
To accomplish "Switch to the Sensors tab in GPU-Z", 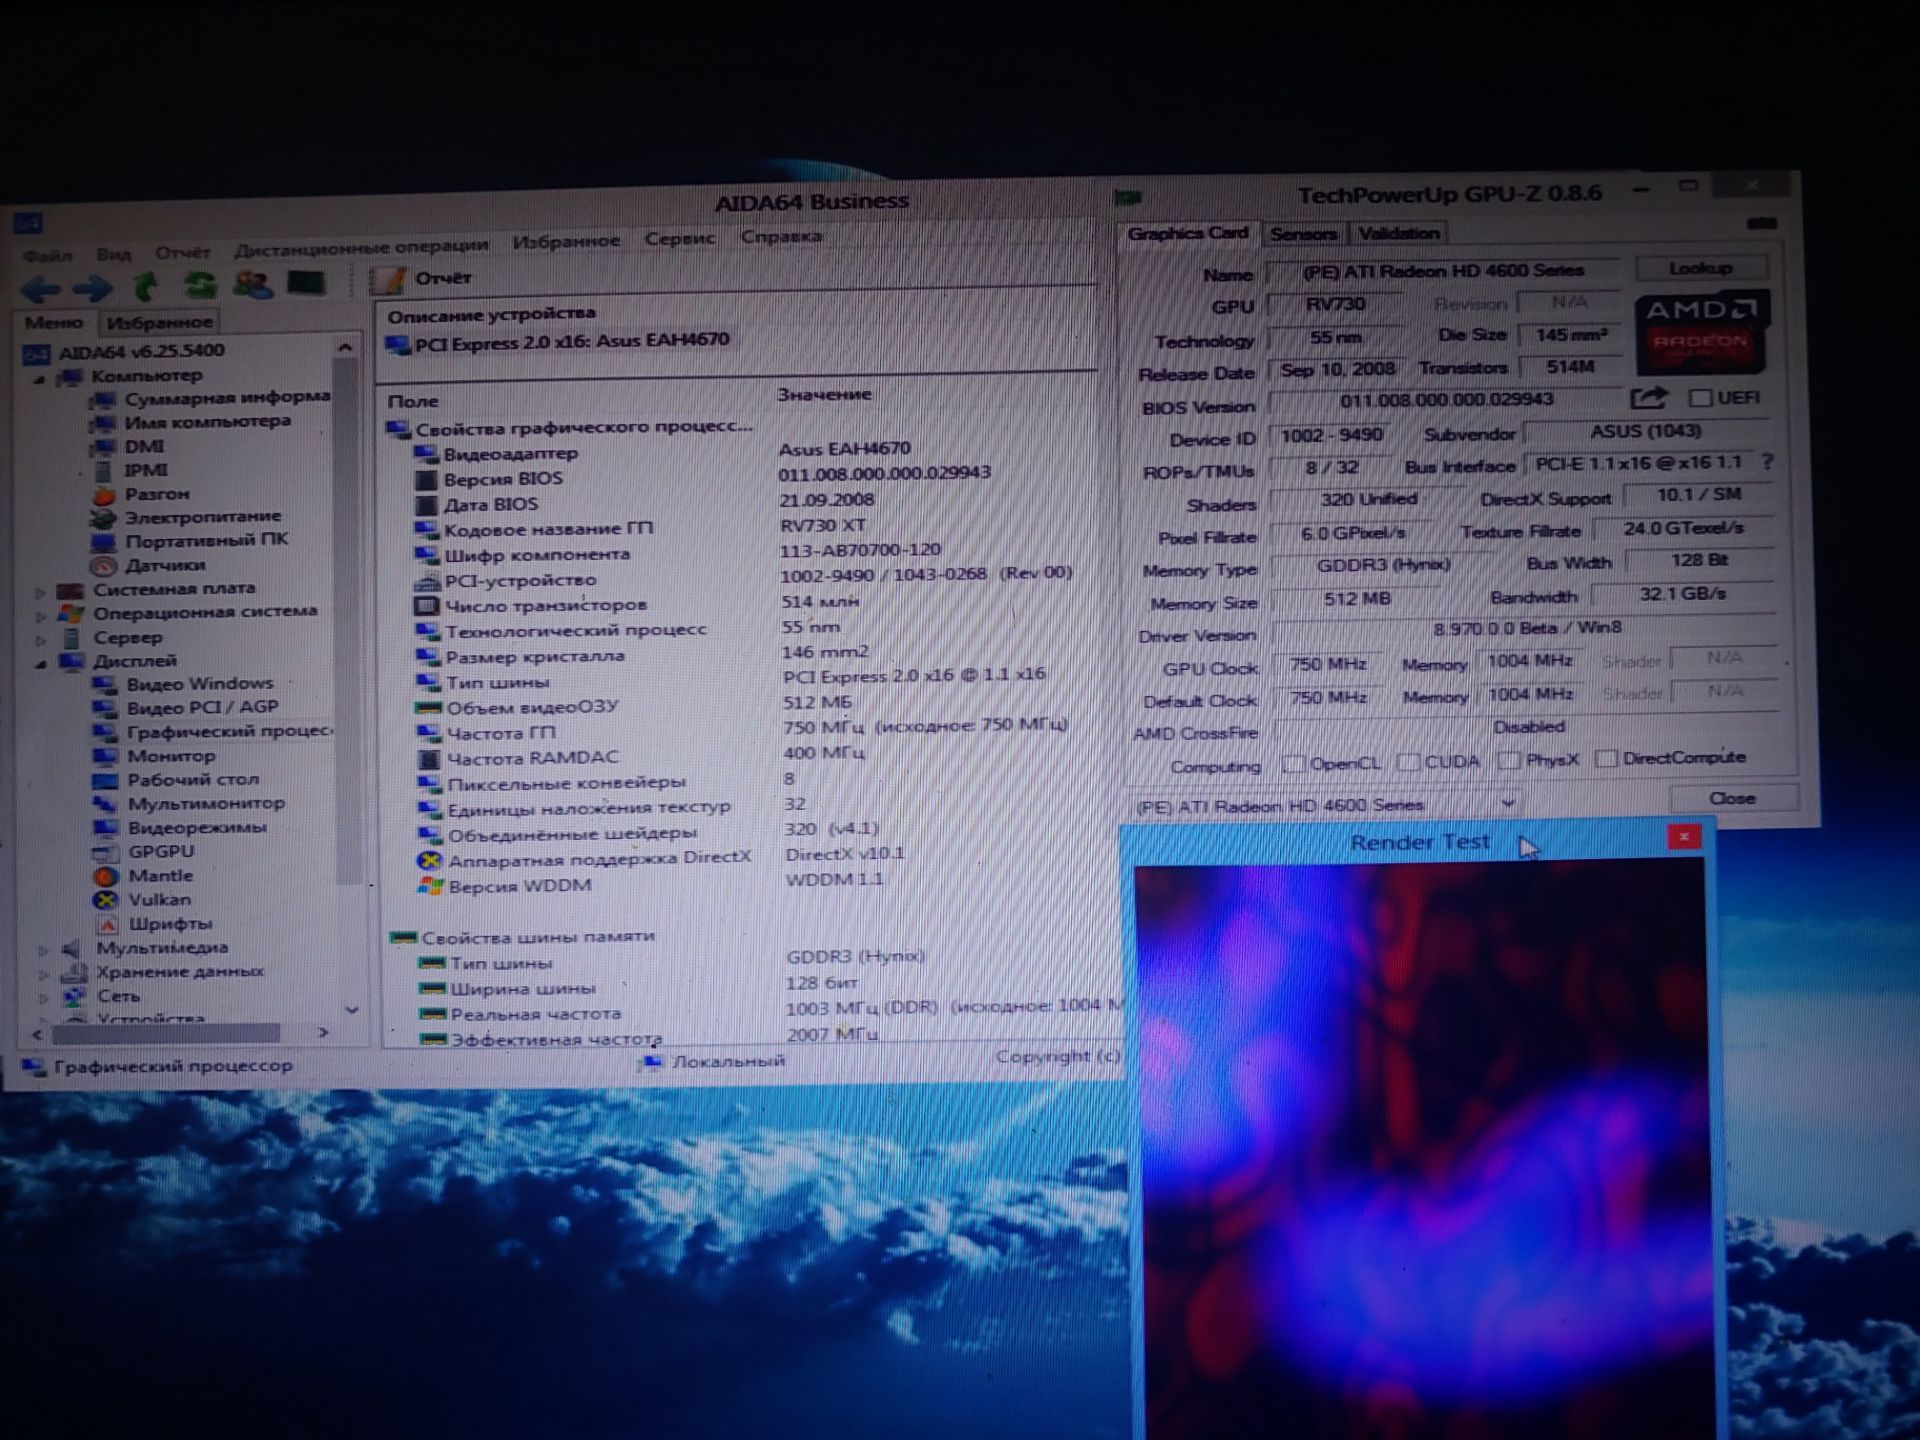I will point(1303,234).
